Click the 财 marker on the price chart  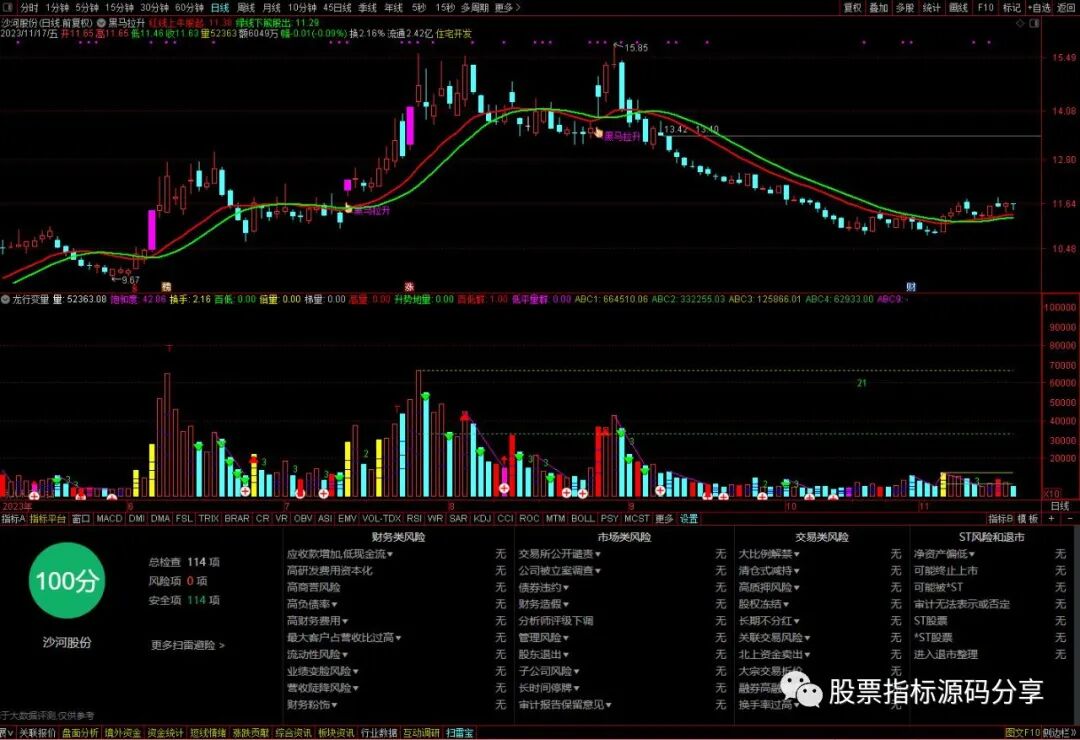[x=911, y=287]
